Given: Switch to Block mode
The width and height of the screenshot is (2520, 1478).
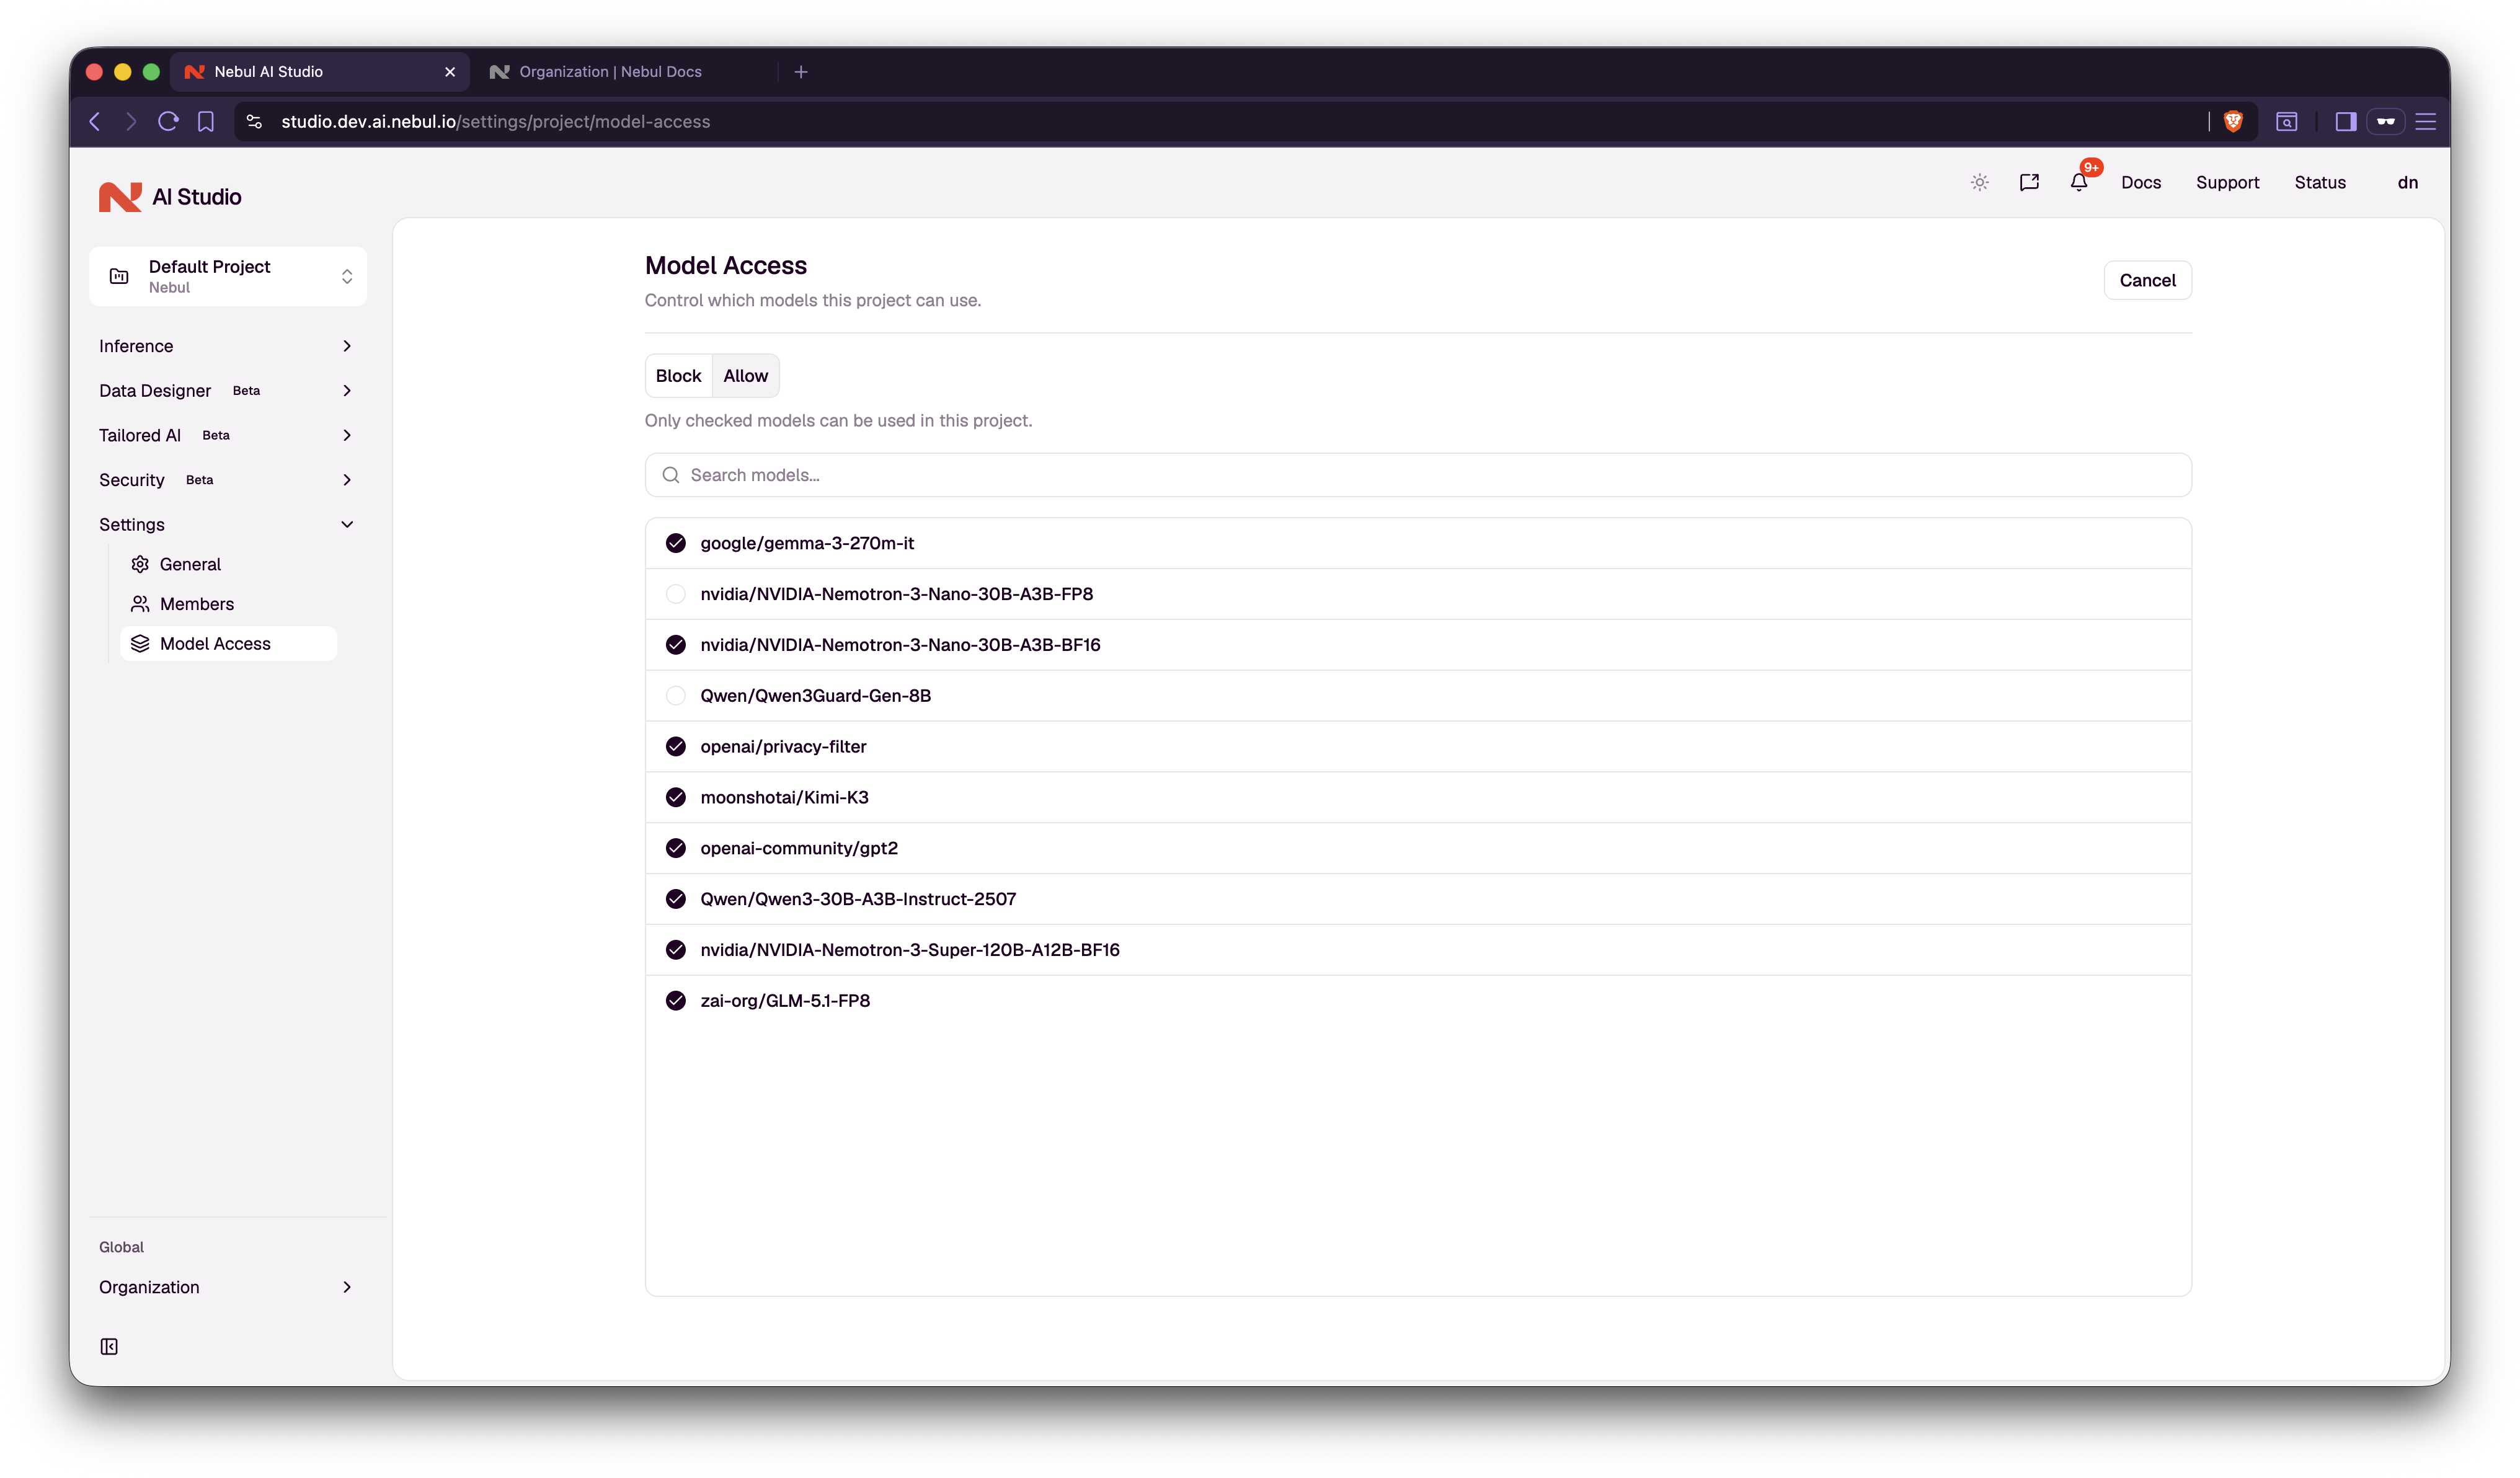Looking at the screenshot, I should (x=679, y=376).
